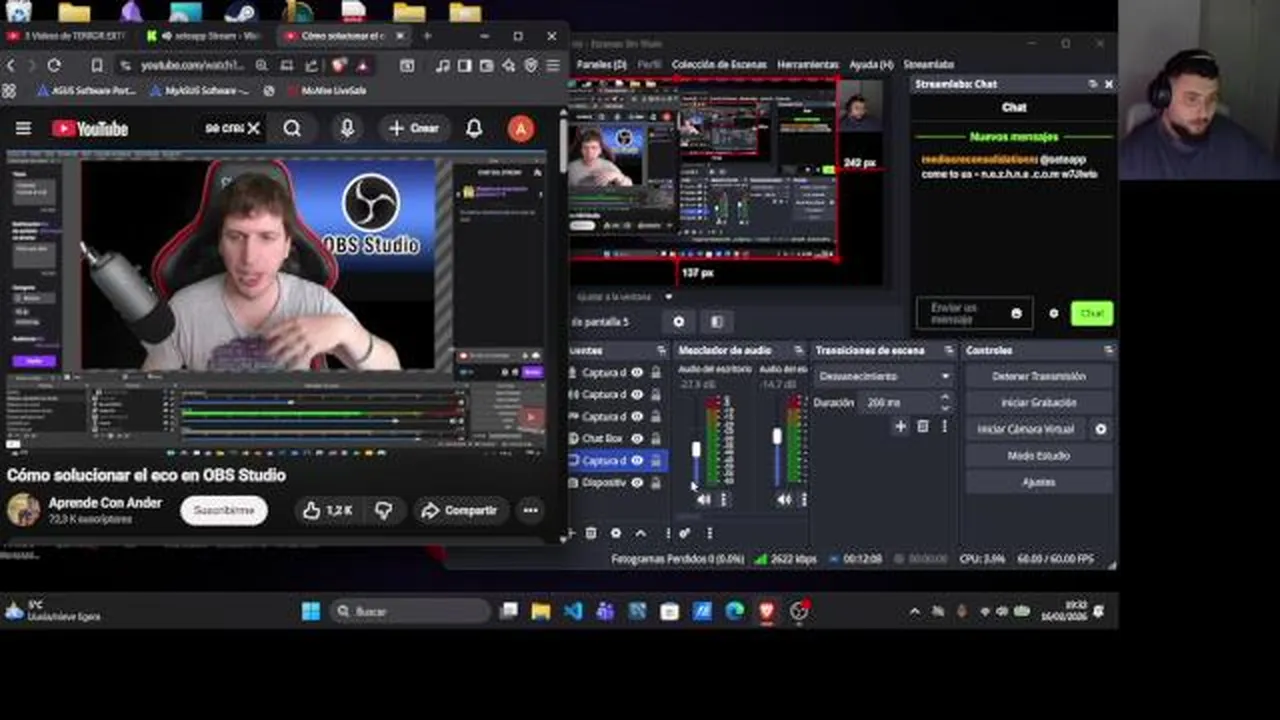Open YouTube hamburger guide menu
Viewport: 1280px width, 720px height.
[x=23, y=128]
